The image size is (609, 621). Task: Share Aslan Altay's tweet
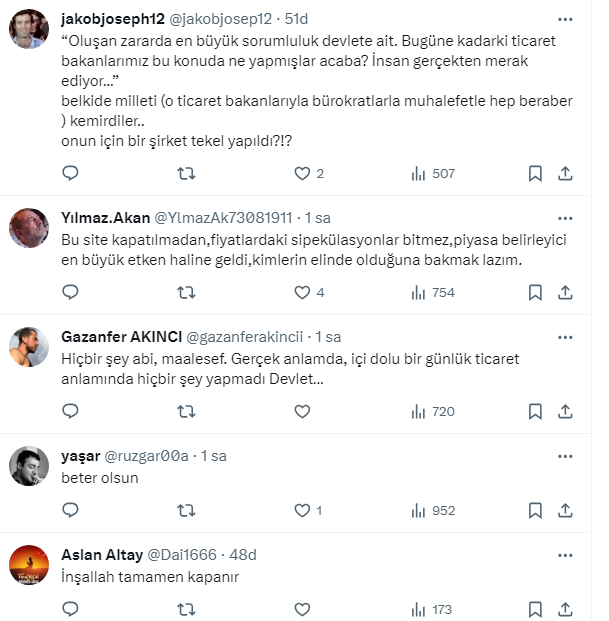pos(565,609)
